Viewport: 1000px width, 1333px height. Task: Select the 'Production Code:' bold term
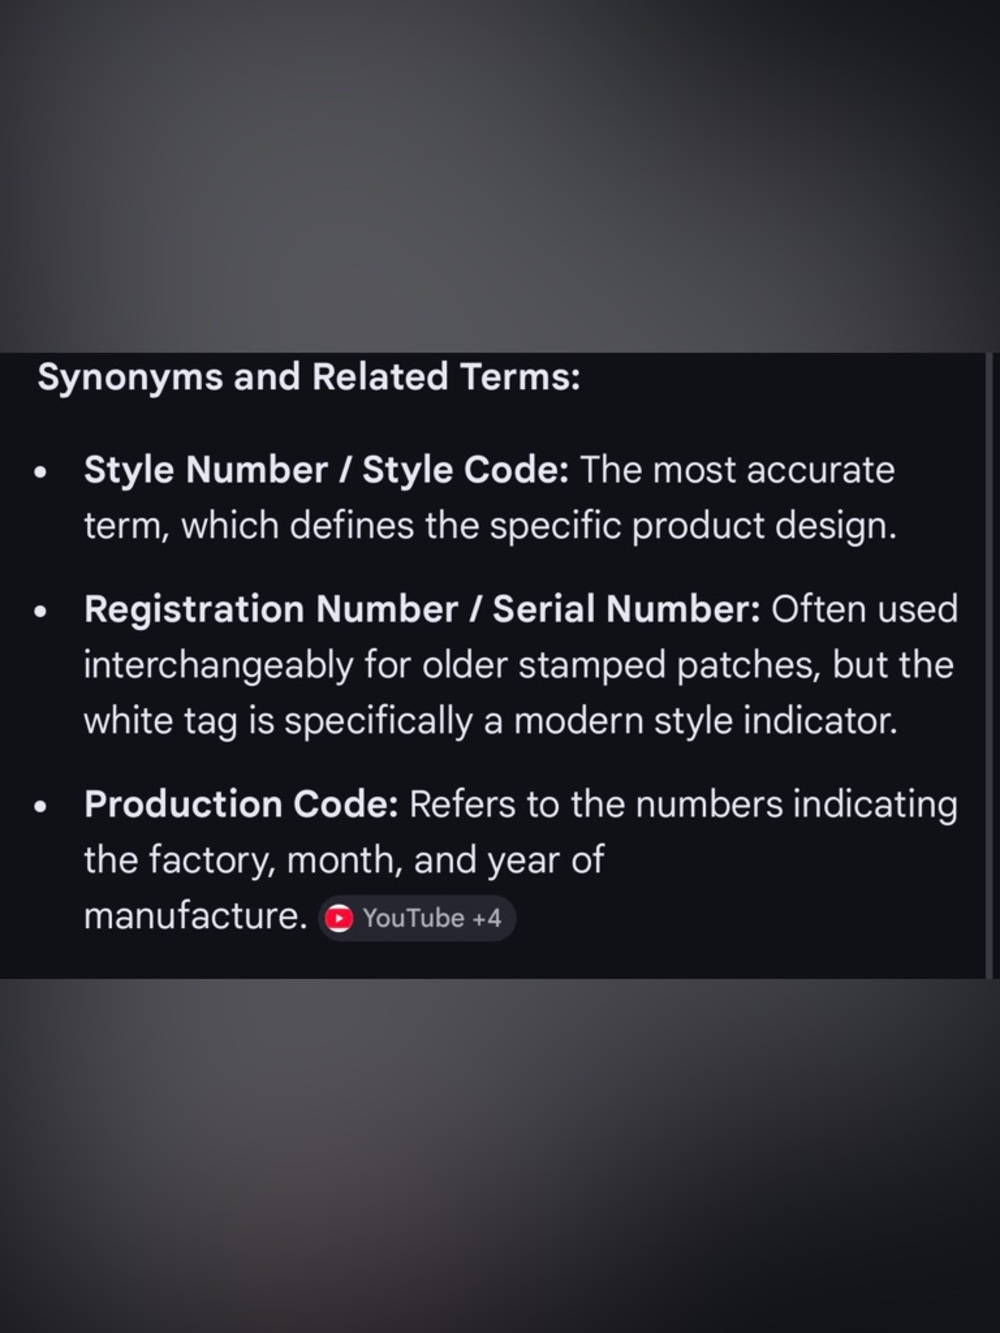click(x=242, y=804)
